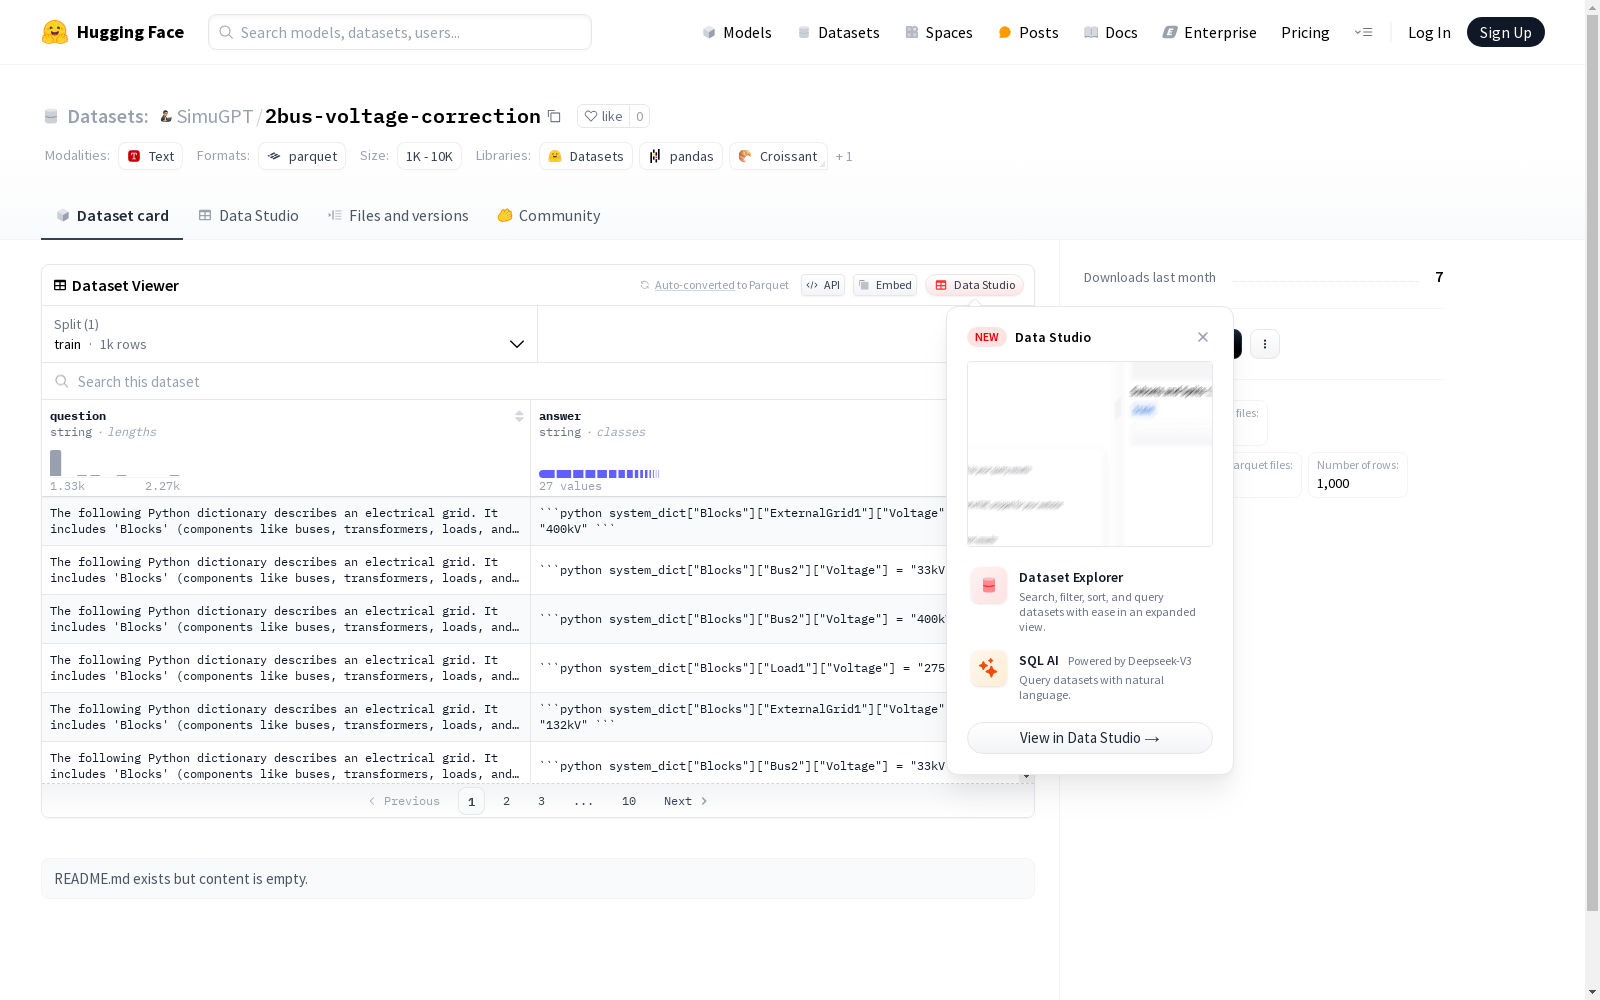Click the Sign Up button

tap(1505, 32)
